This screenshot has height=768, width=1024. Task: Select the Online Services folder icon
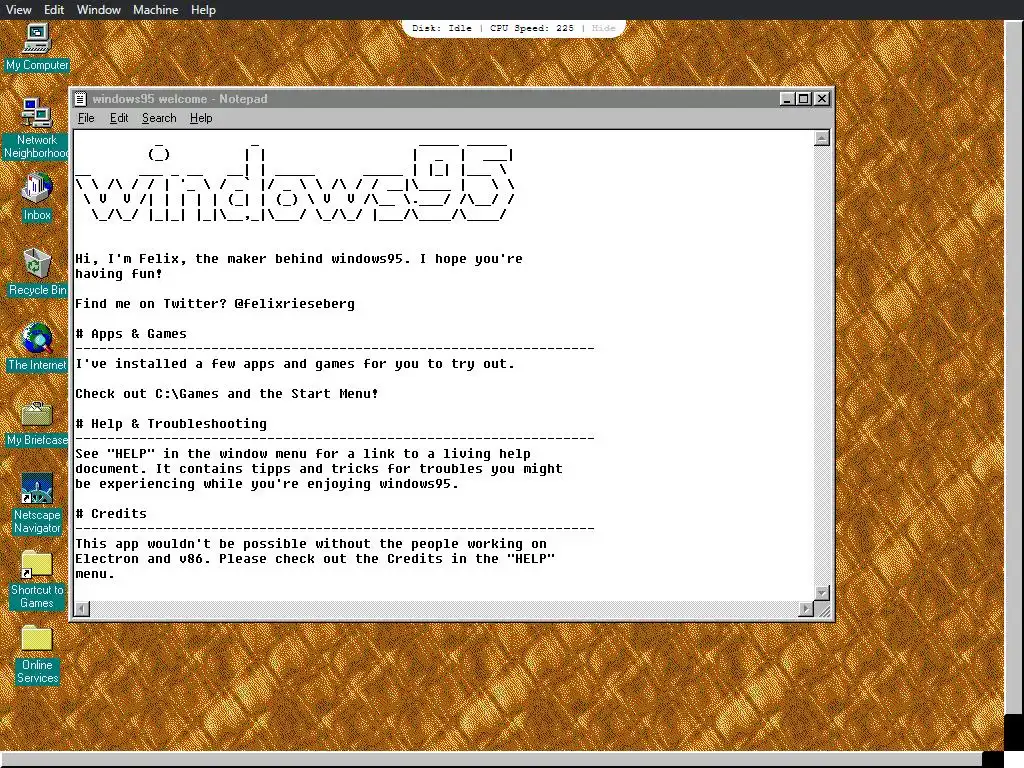click(37, 654)
